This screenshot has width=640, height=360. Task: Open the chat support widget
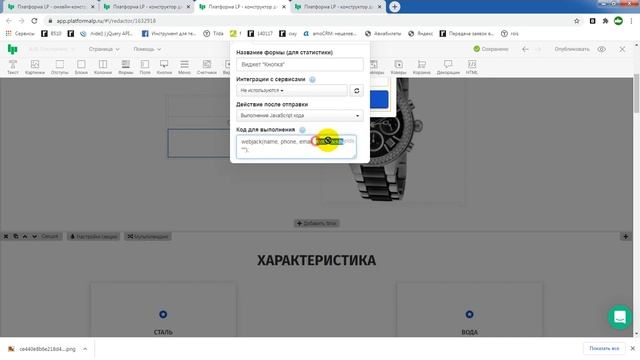tap(620, 317)
